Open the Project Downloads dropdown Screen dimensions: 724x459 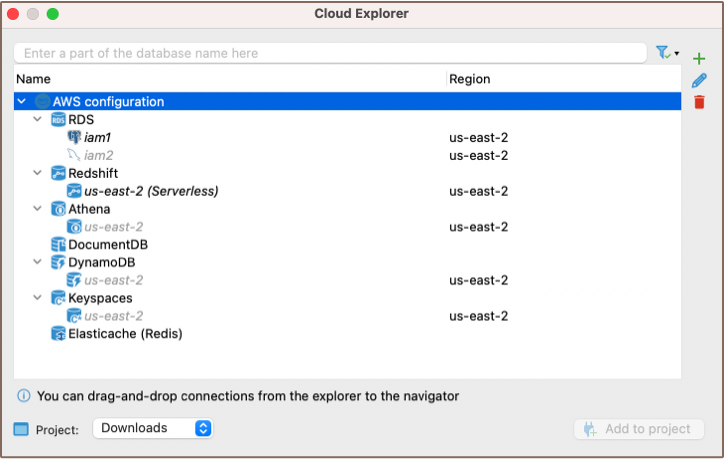click(153, 428)
